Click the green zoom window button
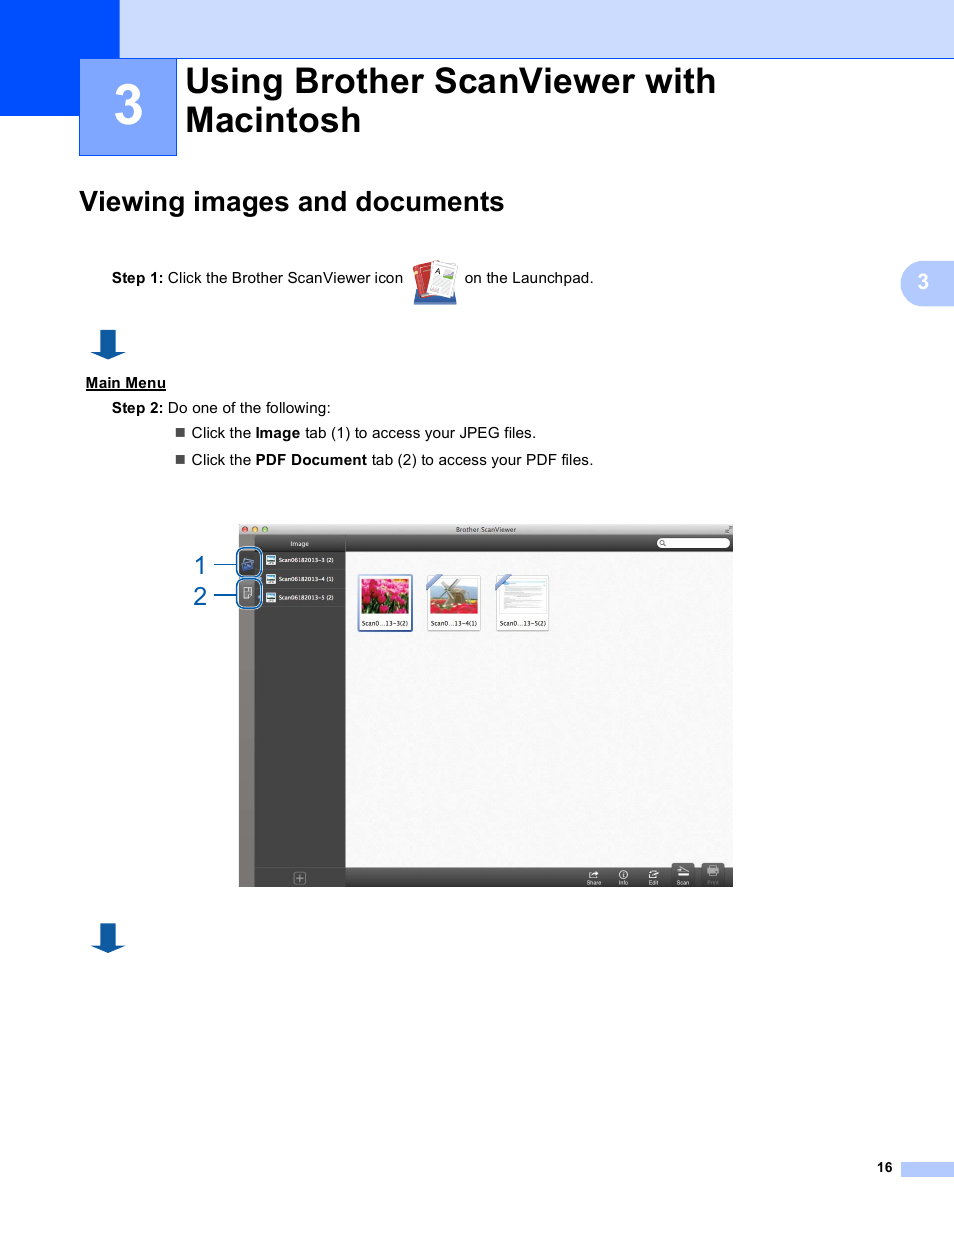The height and width of the screenshot is (1235, 954). click(265, 530)
